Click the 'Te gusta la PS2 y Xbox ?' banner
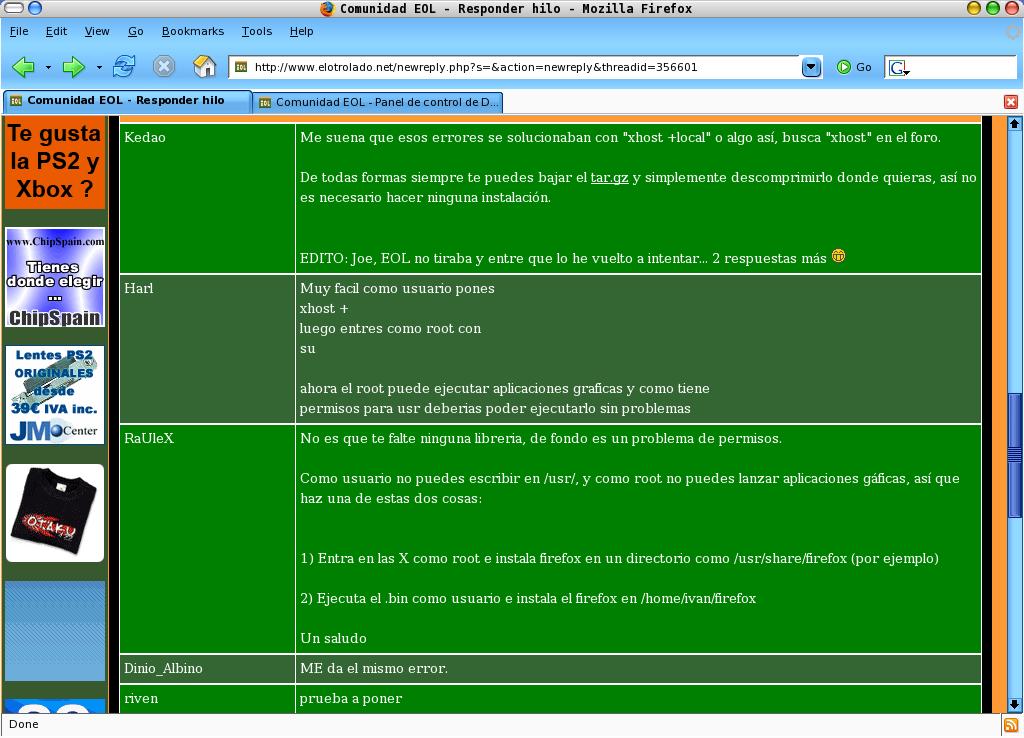The width and height of the screenshot is (1024, 738). click(55, 162)
